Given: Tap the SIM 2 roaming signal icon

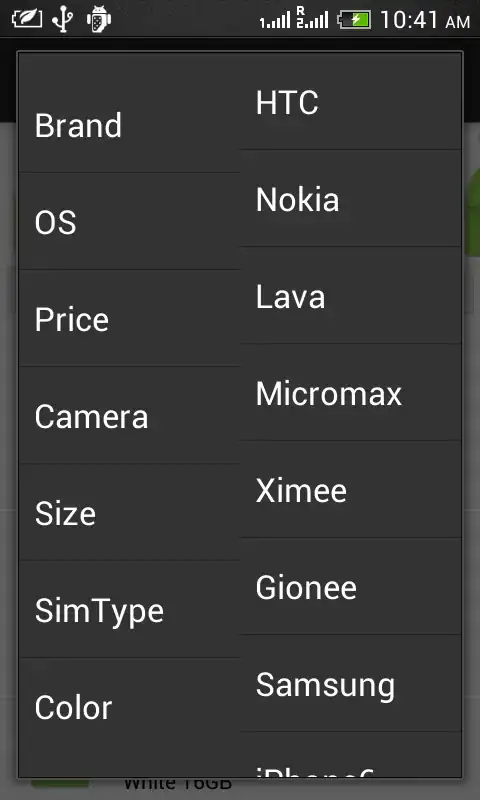Looking at the screenshot, I should (312, 18).
